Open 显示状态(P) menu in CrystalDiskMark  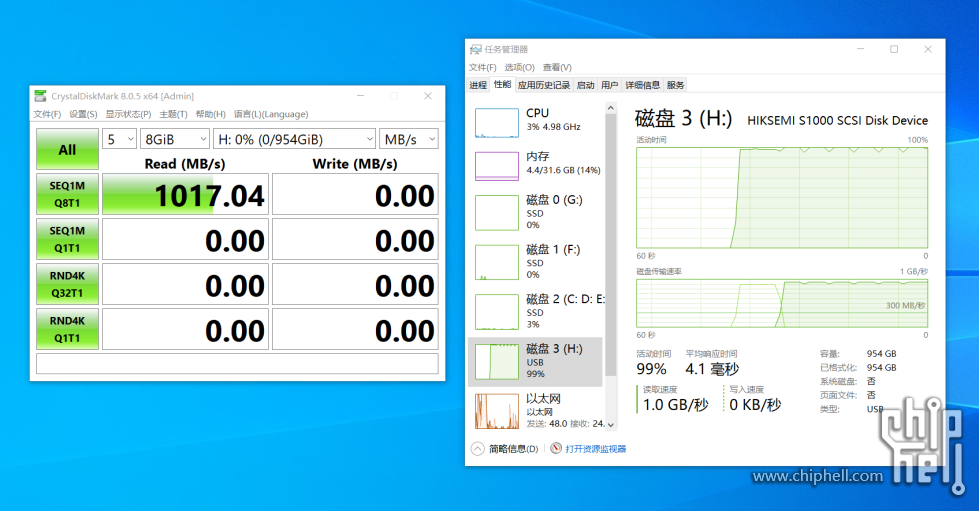[x=128, y=114]
